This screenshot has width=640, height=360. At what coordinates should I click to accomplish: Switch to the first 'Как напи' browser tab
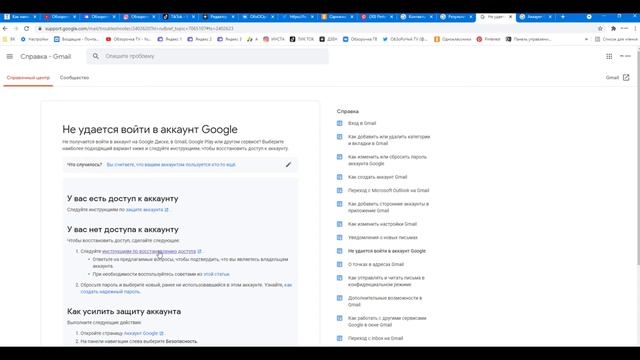(20, 17)
